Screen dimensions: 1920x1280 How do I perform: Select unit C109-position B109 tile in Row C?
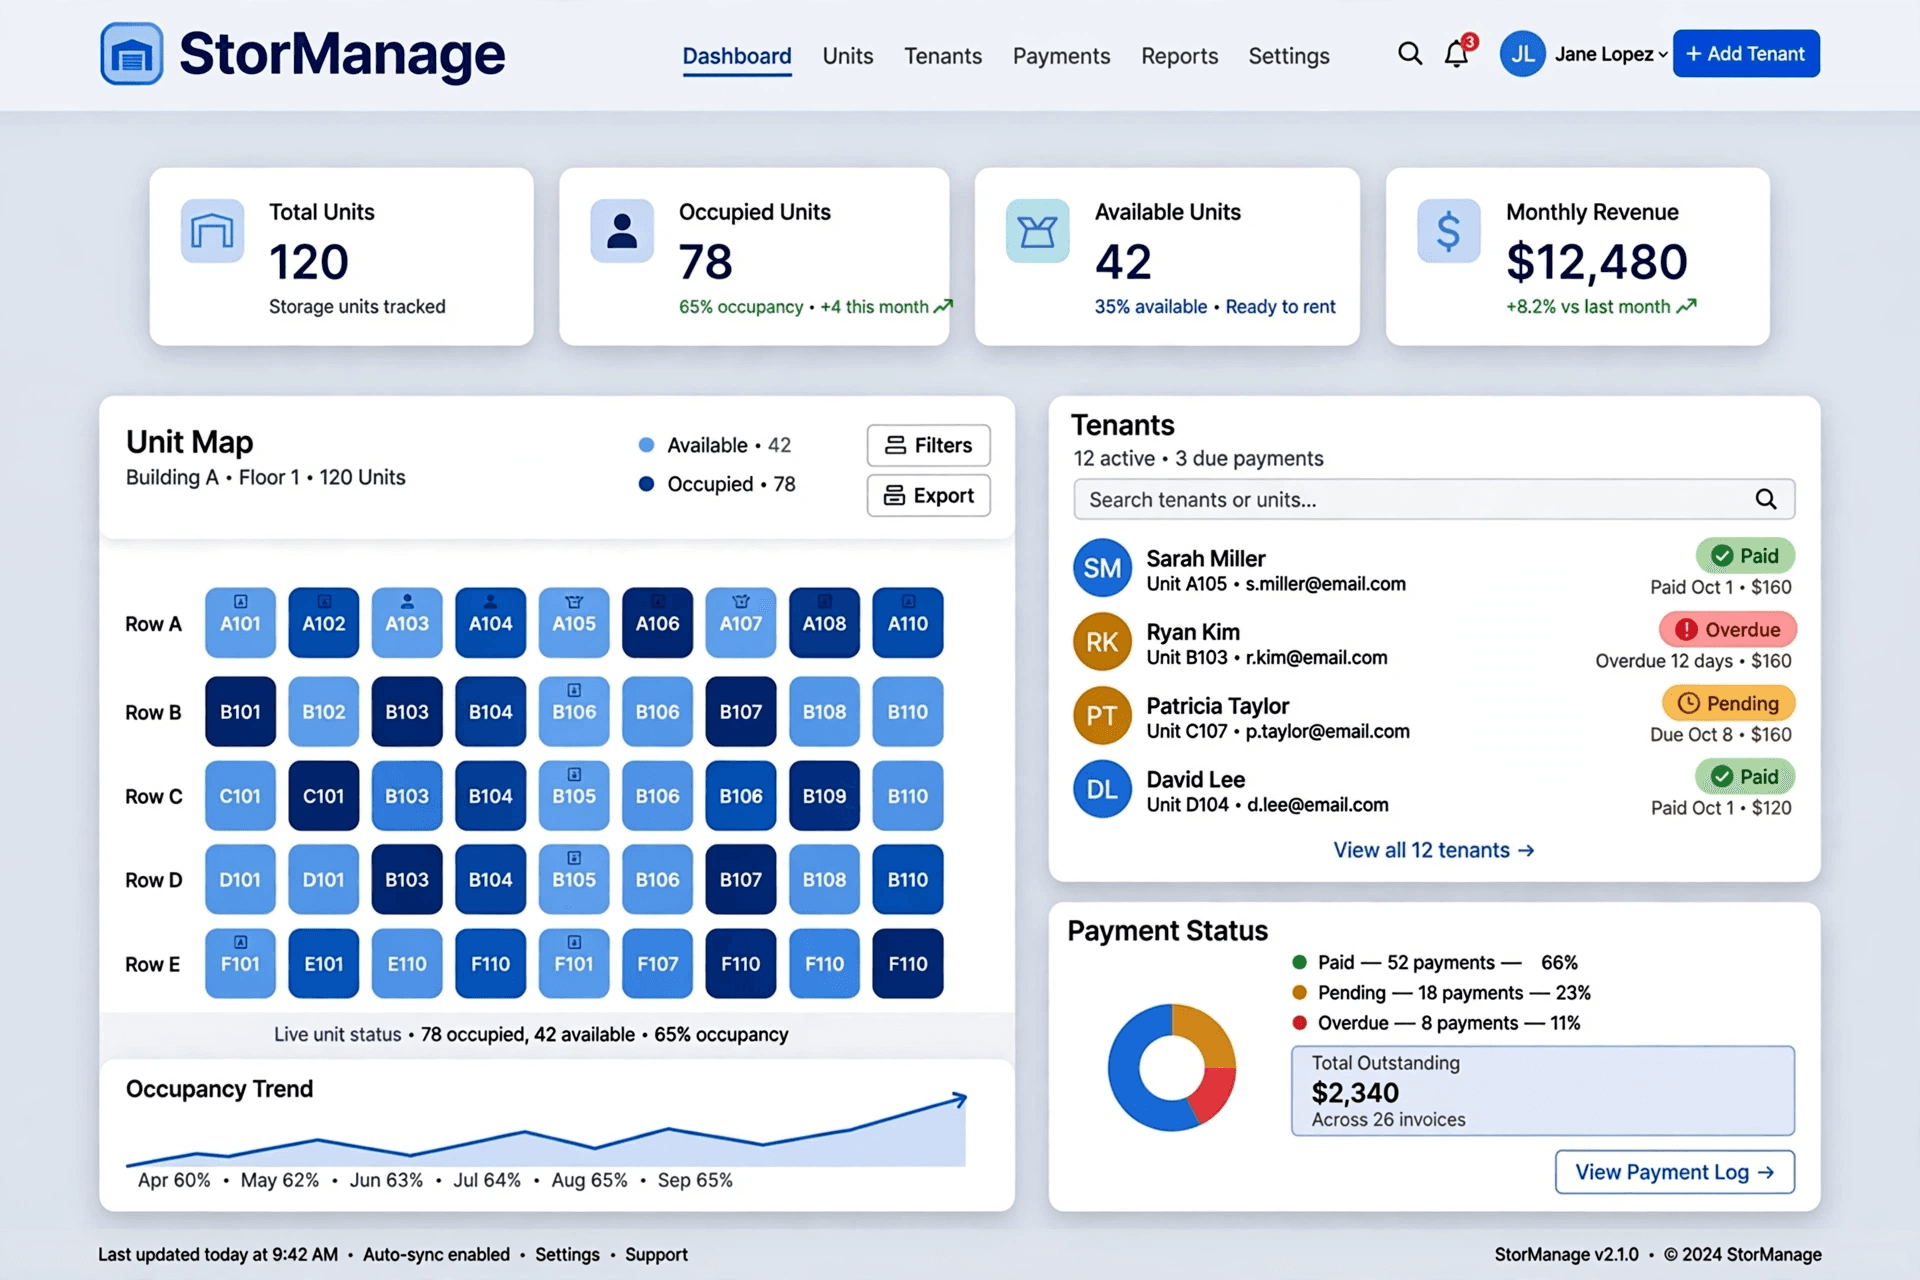click(x=824, y=795)
